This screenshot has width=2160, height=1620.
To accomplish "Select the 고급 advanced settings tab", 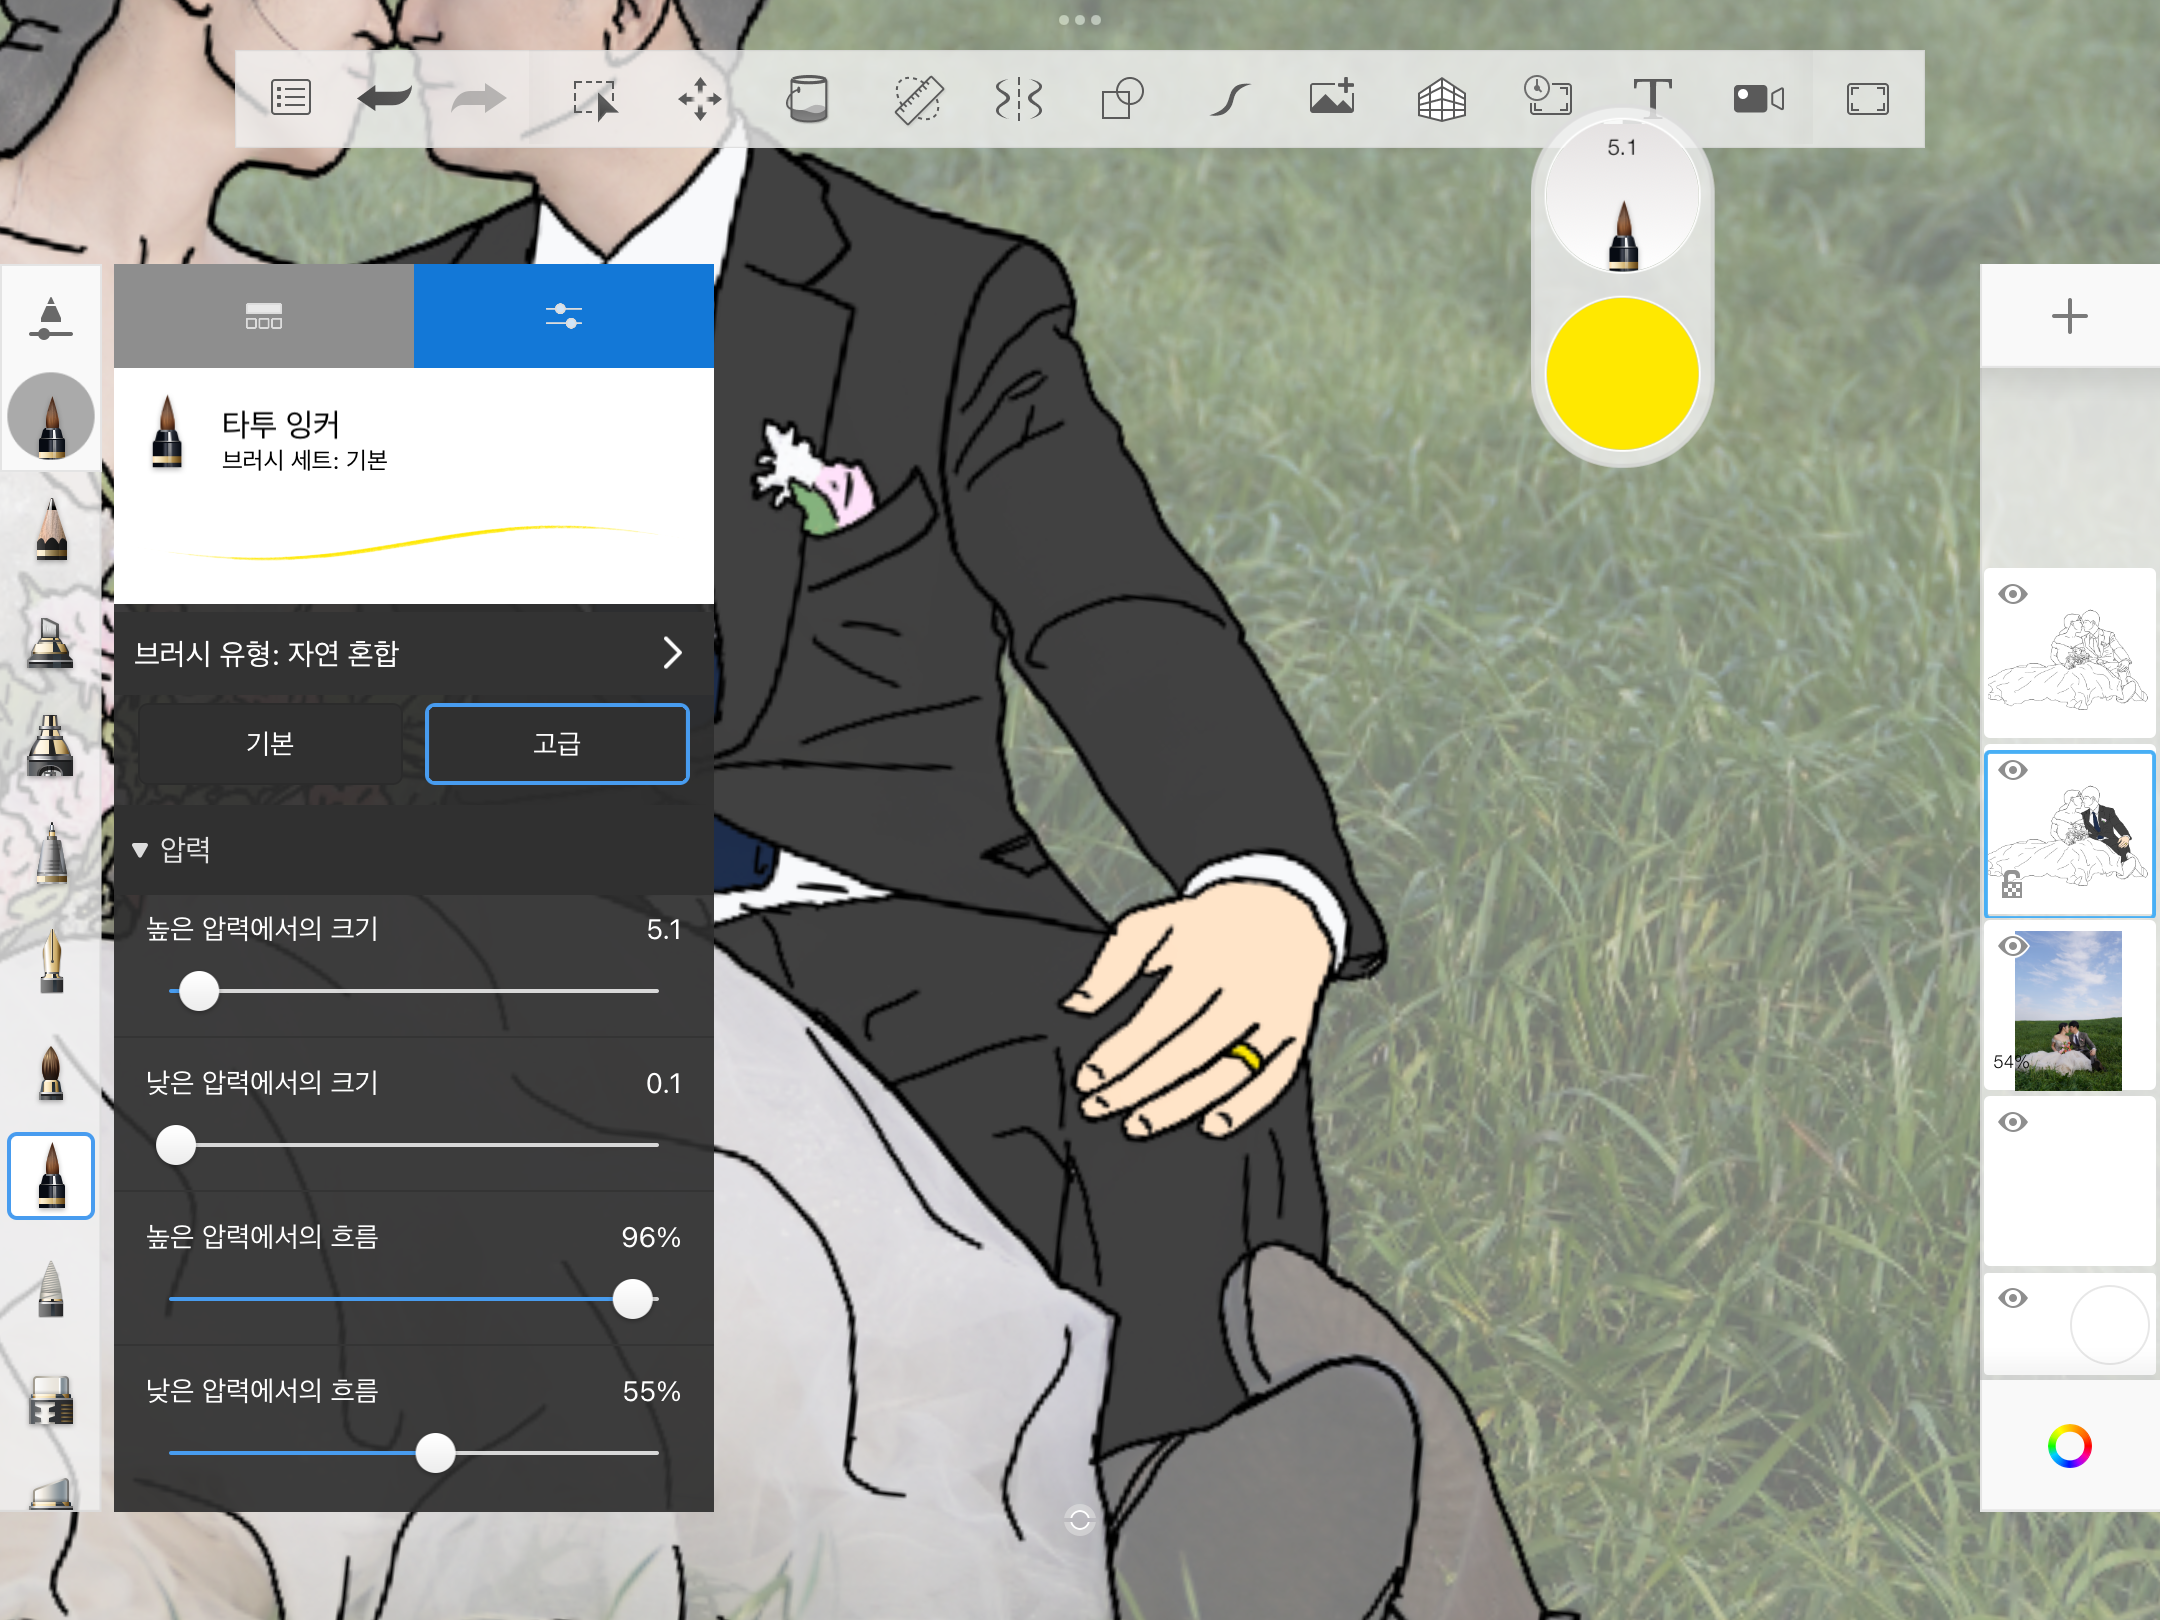I will pos(557,744).
